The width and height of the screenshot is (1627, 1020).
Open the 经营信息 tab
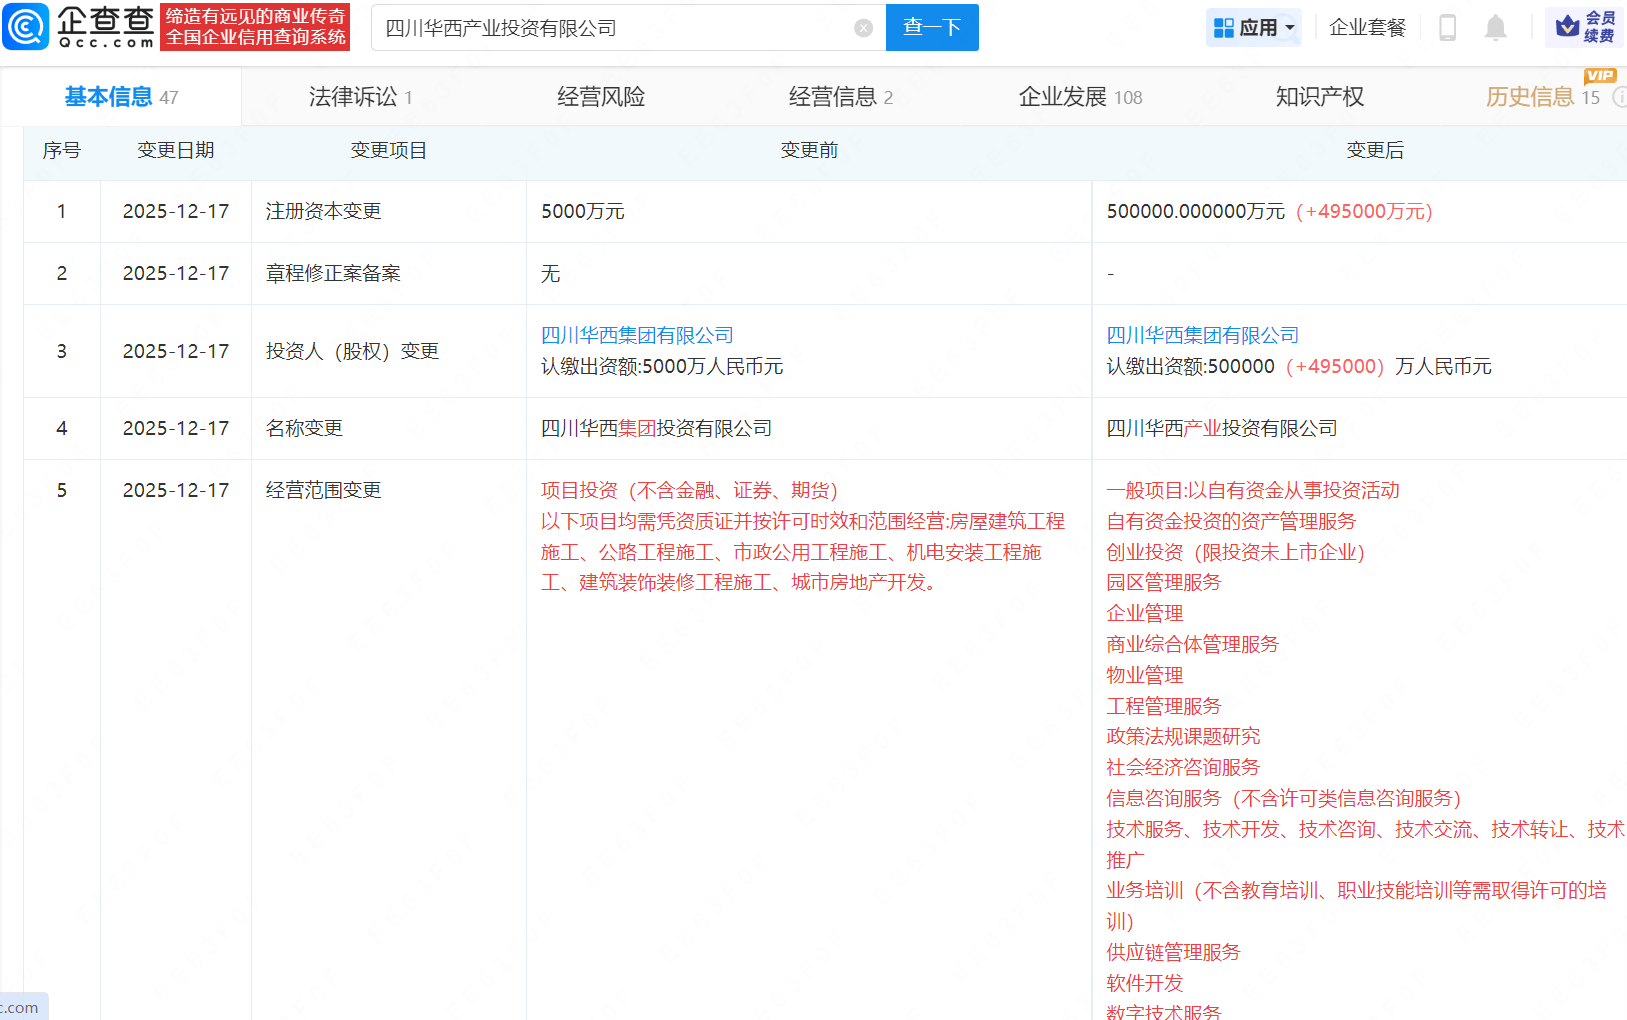tap(840, 97)
